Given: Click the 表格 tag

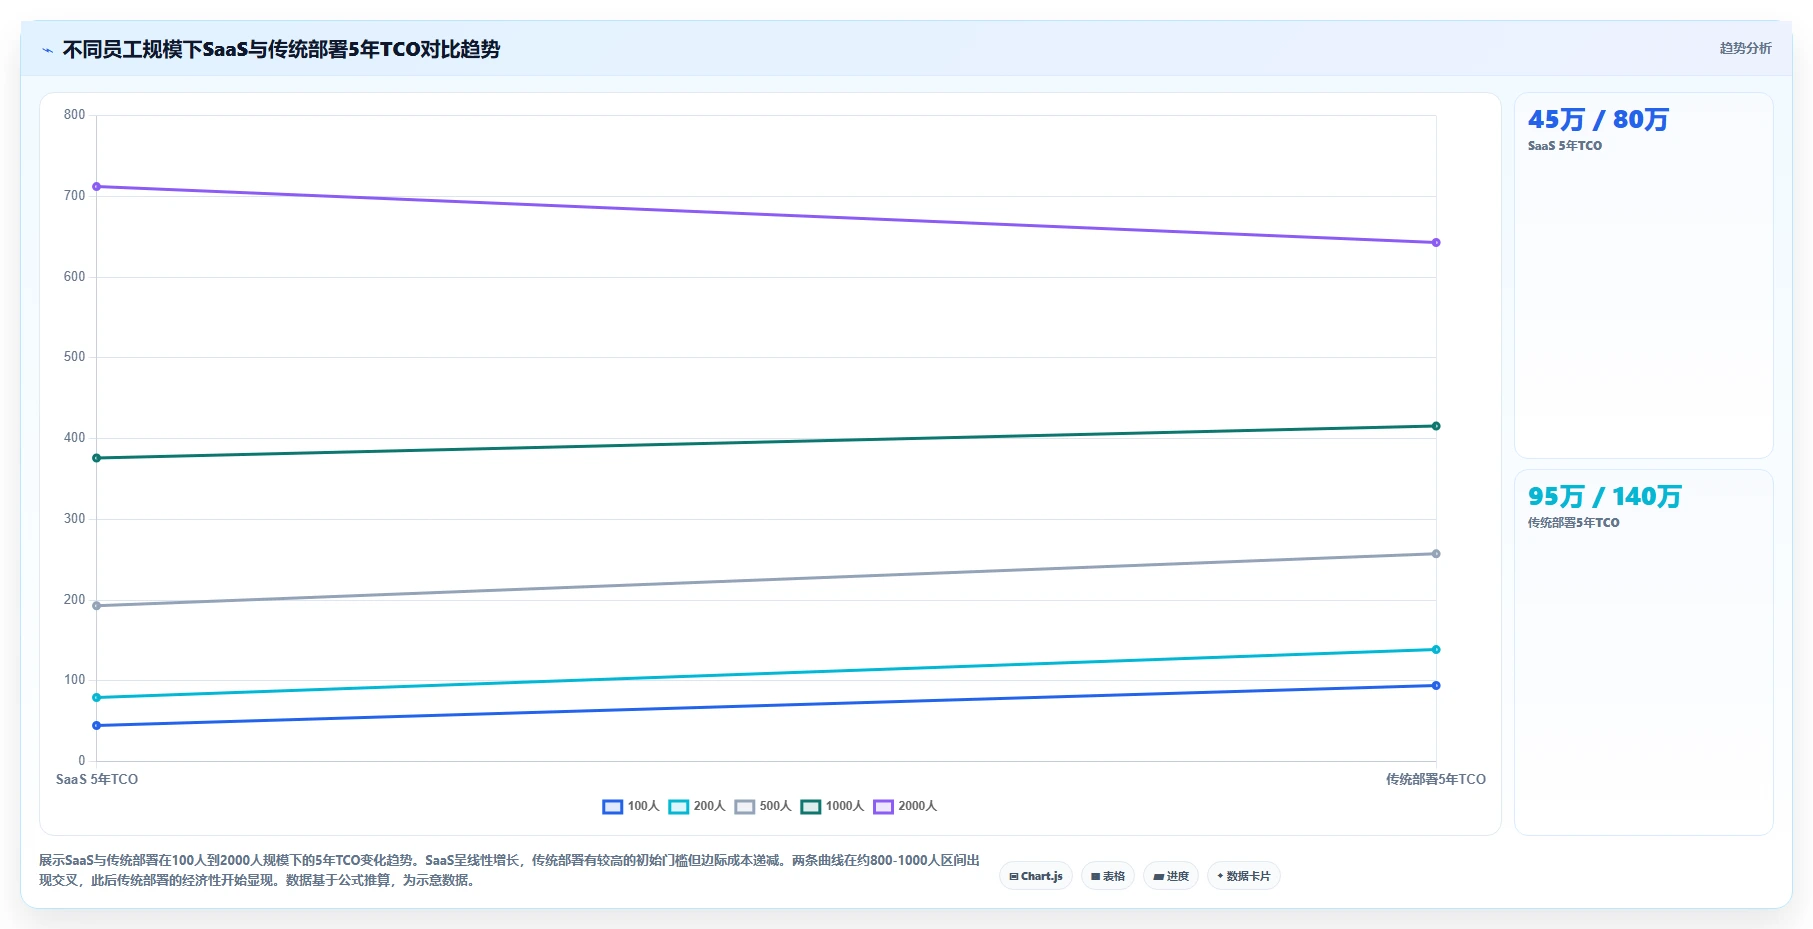Looking at the screenshot, I should (x=1108, y=876).
